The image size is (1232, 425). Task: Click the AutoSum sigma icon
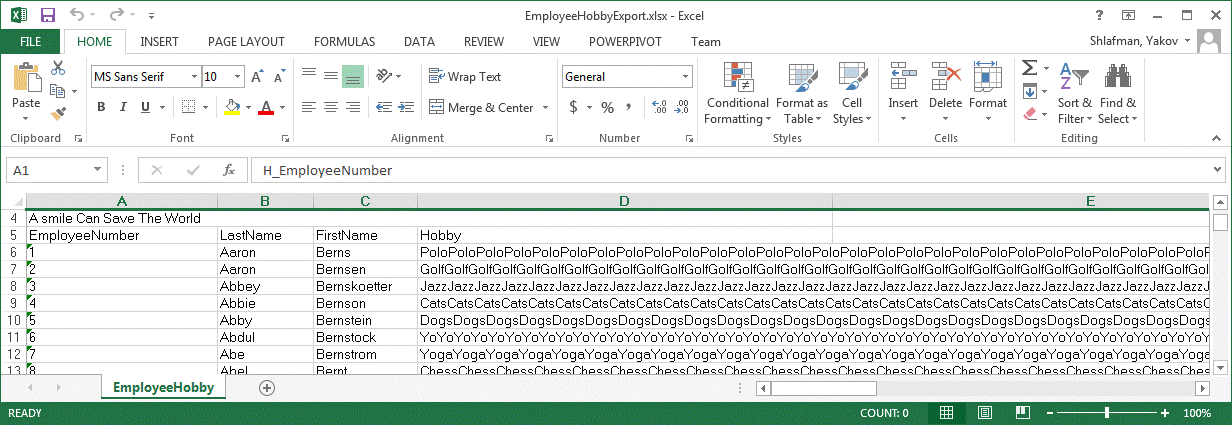point(1029,68)
